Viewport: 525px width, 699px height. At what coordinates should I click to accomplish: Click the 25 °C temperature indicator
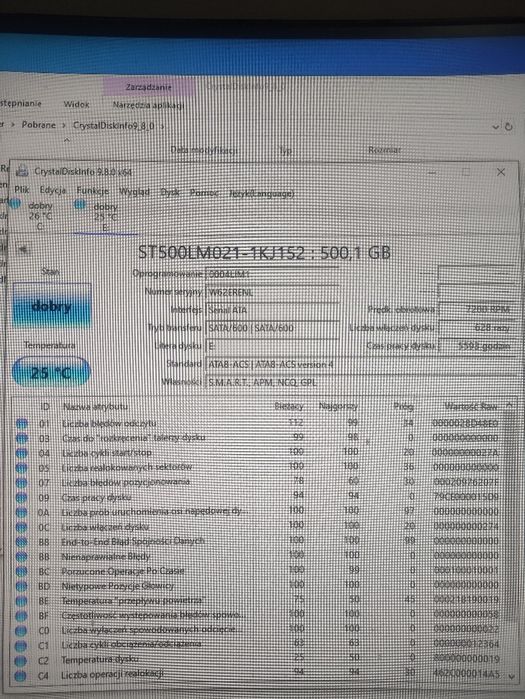[x=51, y=372]
